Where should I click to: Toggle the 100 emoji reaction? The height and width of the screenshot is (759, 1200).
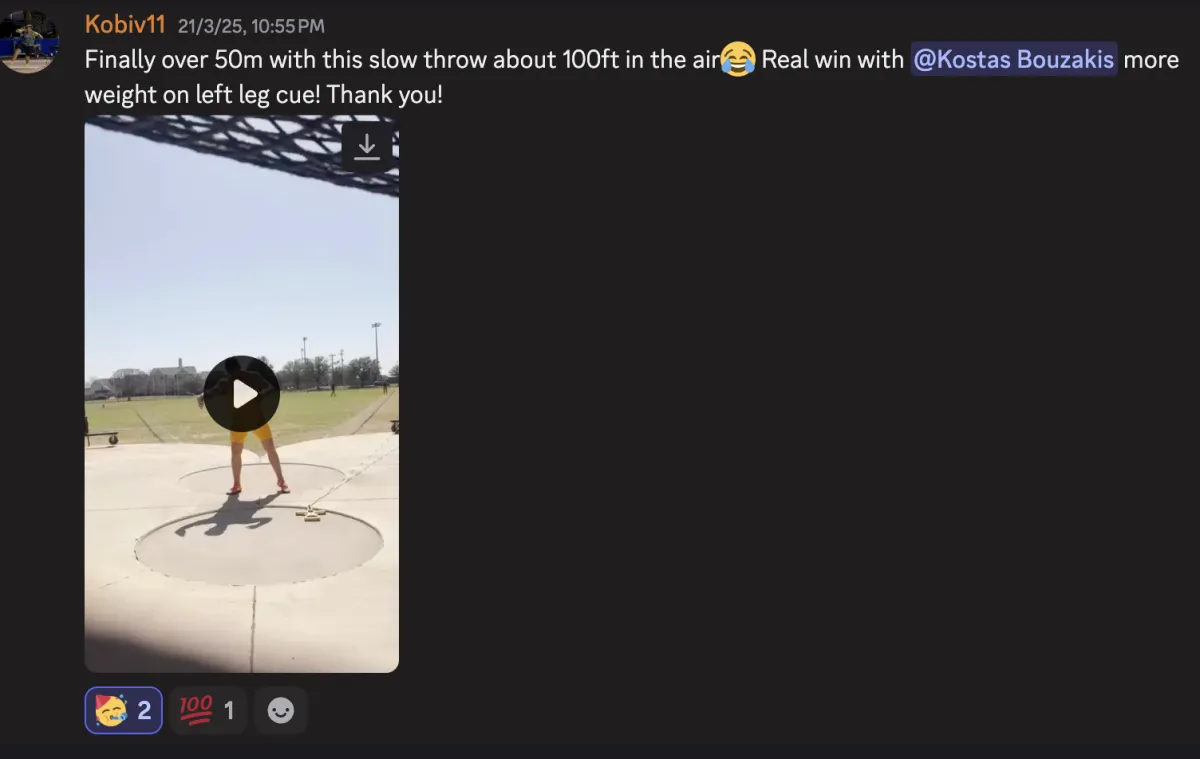click(208, 711)
